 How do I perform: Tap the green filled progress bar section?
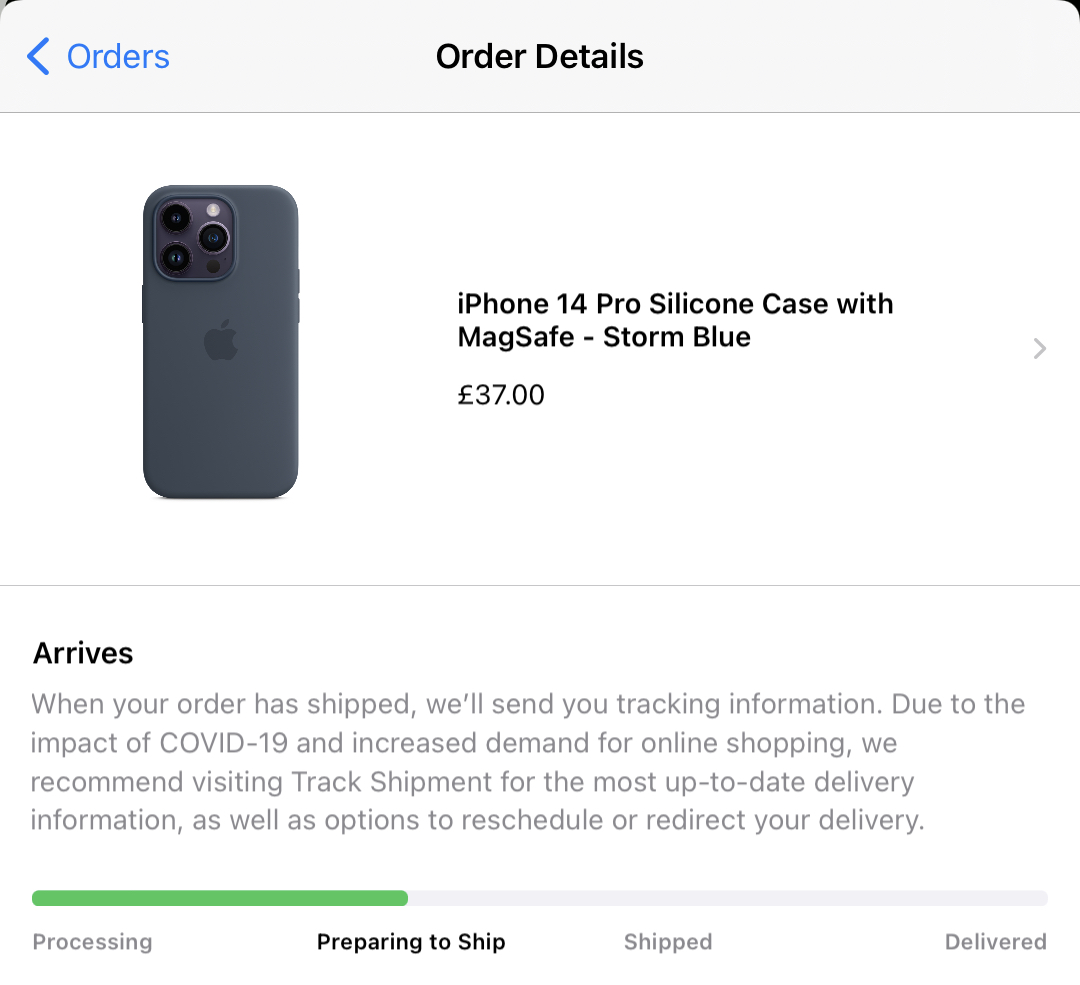tap(220, 898)
